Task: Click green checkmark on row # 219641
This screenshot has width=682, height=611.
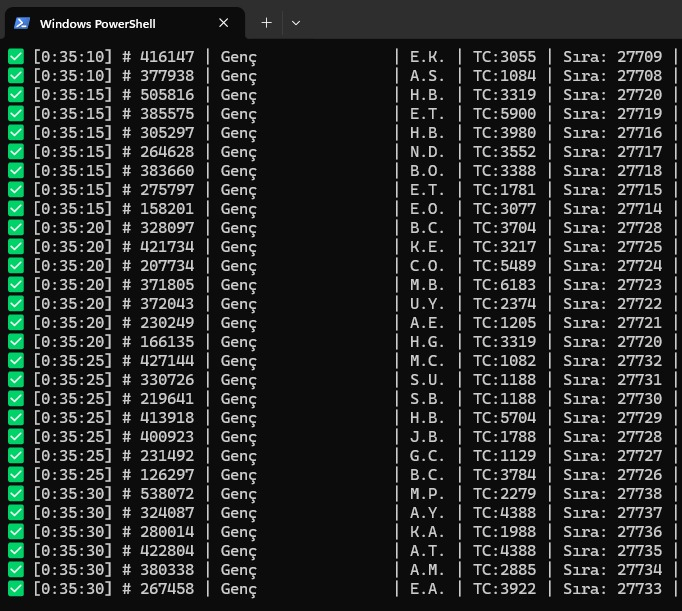Action: [16, 399]
